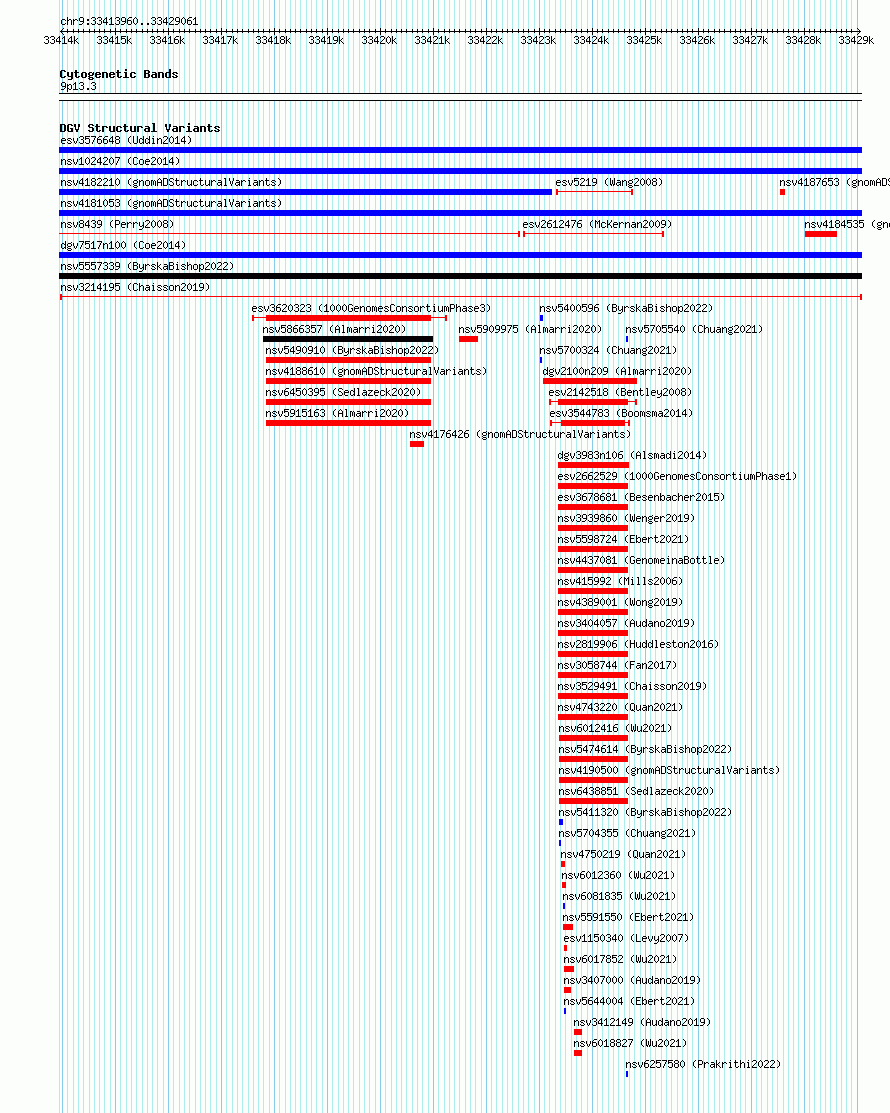Click the nsv3058744 (Fan2017) label
The width and height of the screenshot is (890, 1113).
coord(617,666)
